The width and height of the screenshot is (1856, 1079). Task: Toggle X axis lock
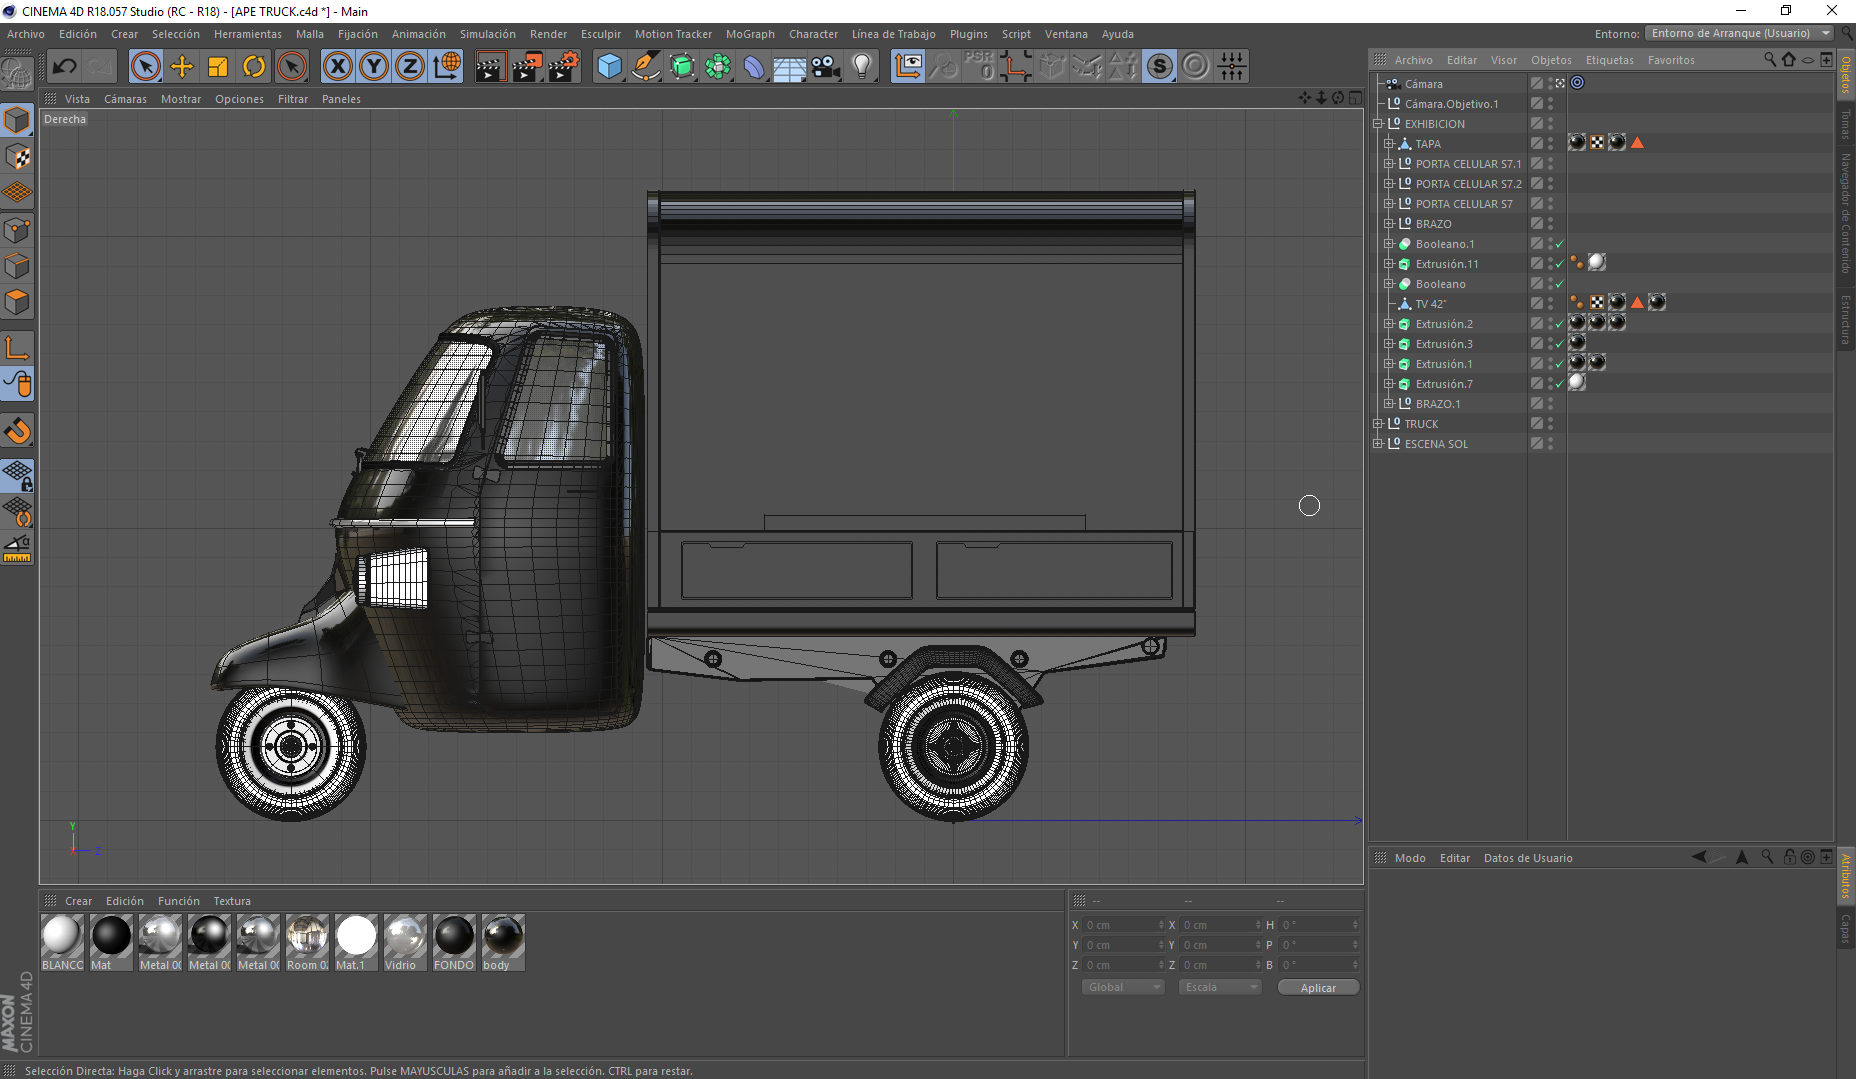[338, 67]
